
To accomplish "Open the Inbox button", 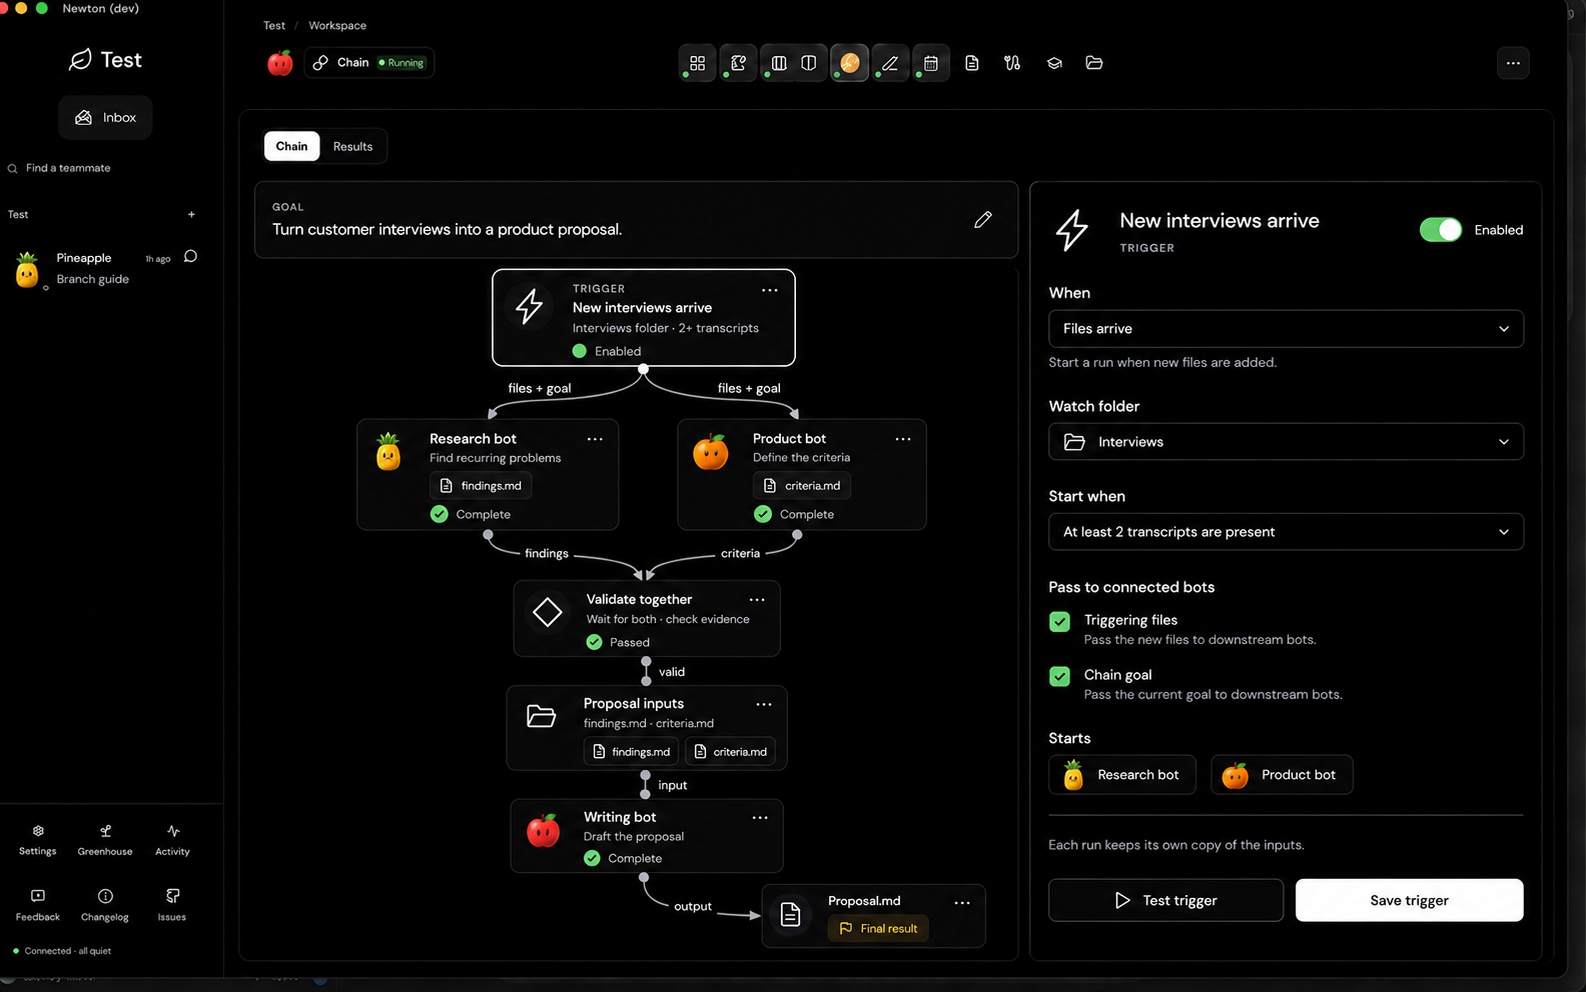I will pyautogui.click(x=105, y=118).
